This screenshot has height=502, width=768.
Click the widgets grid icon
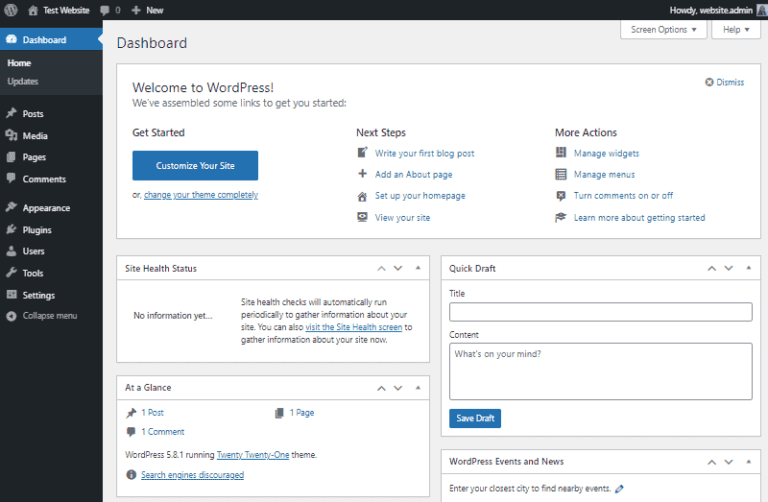561,152
